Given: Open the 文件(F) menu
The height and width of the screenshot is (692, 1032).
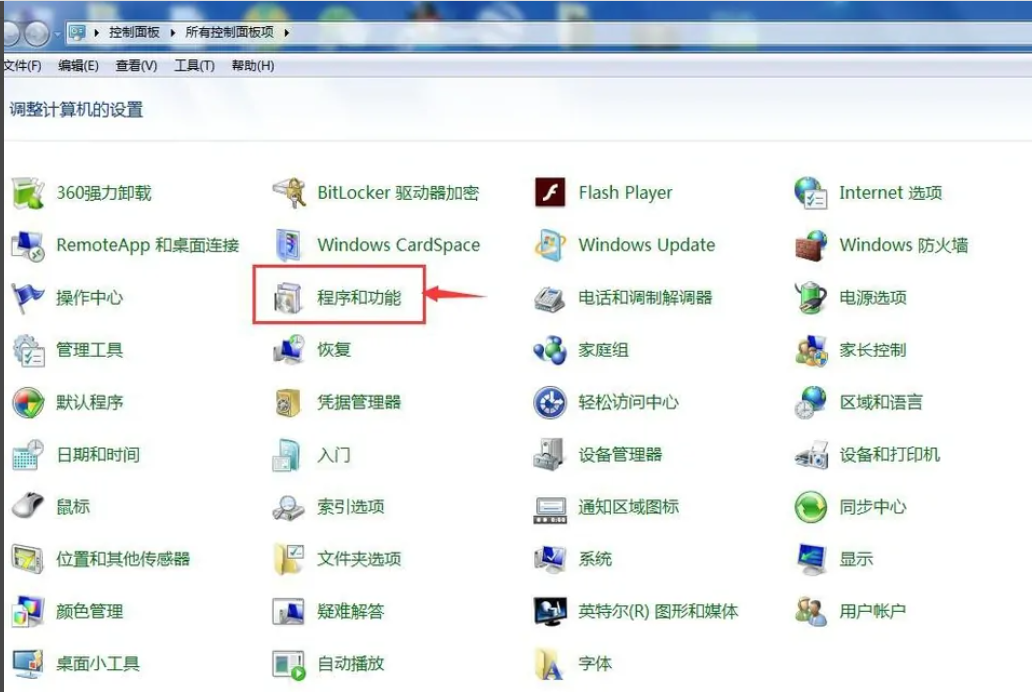Looking at the screenshot, I should 22,66.
